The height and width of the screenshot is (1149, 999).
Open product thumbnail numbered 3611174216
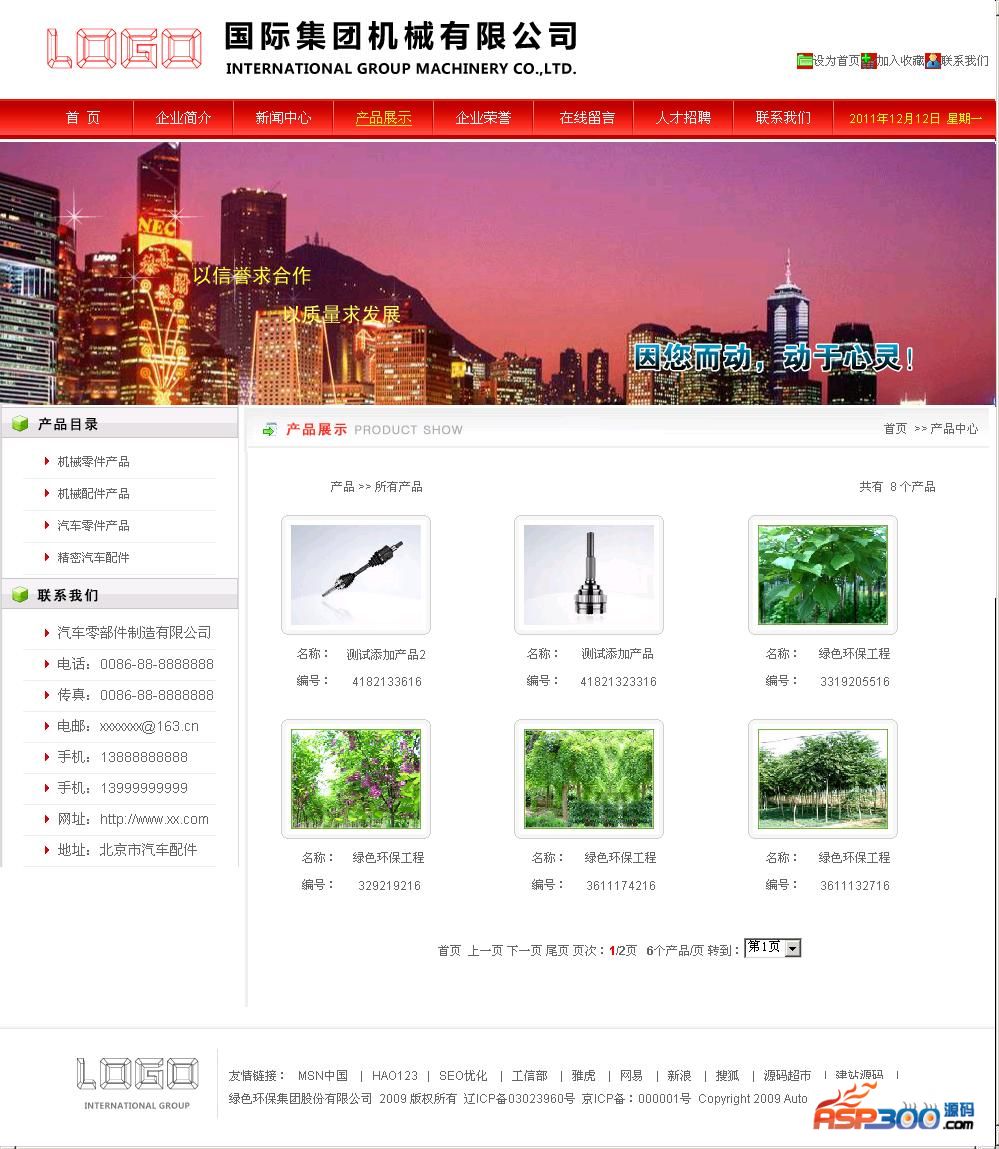[589, 778]
